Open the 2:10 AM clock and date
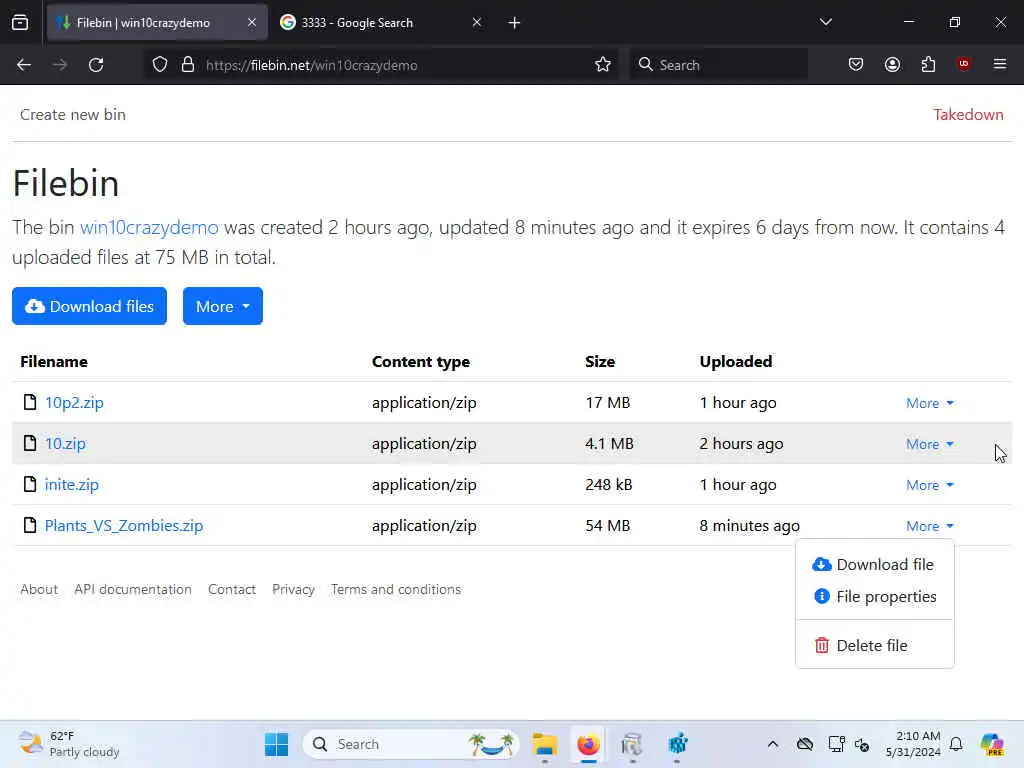The height and width of the screenshot is (768, 1024). 913,744
